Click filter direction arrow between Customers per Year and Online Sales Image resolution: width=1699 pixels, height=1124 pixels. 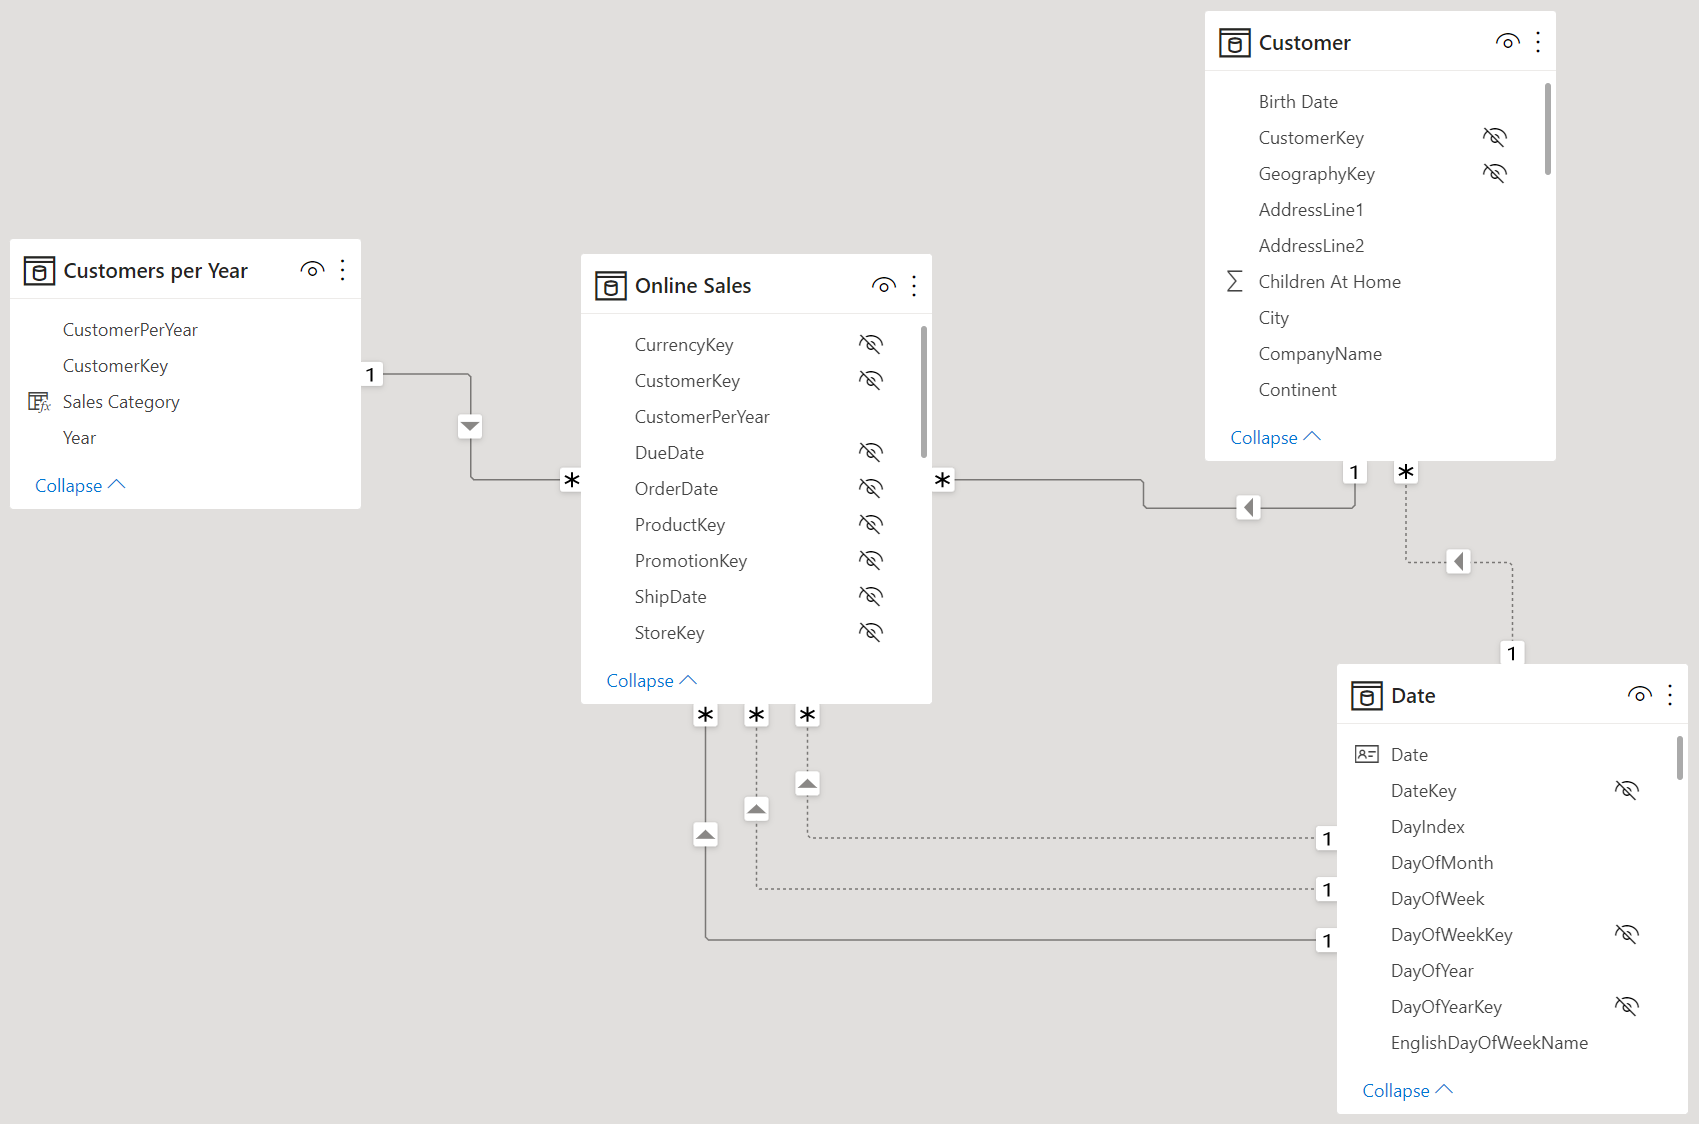click(x=470, y=427)
